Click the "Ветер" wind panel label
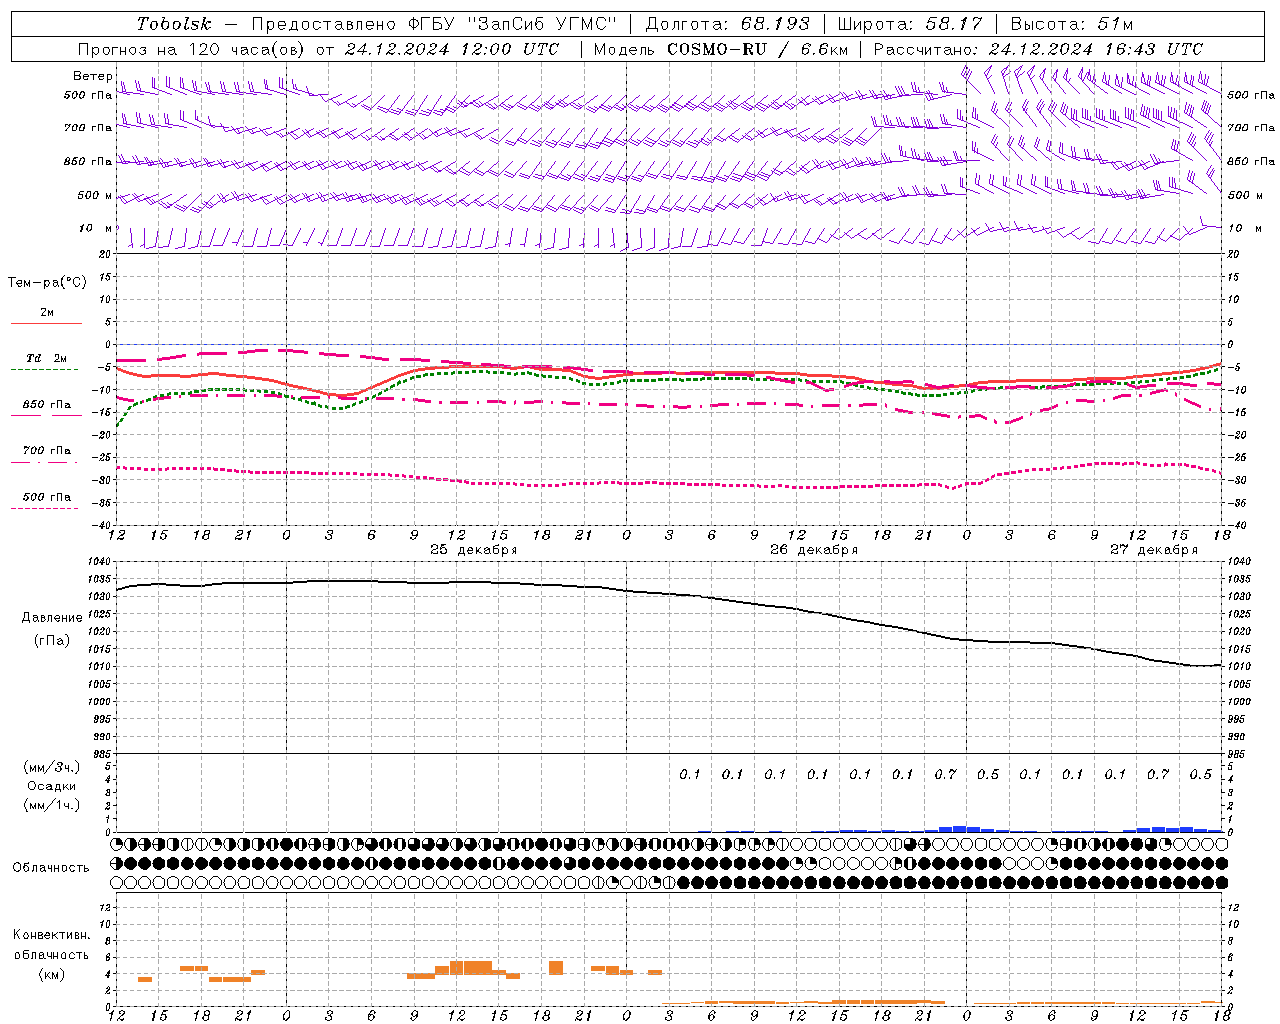This screenshot has height=1024, width=1280. tap(93, 76)
